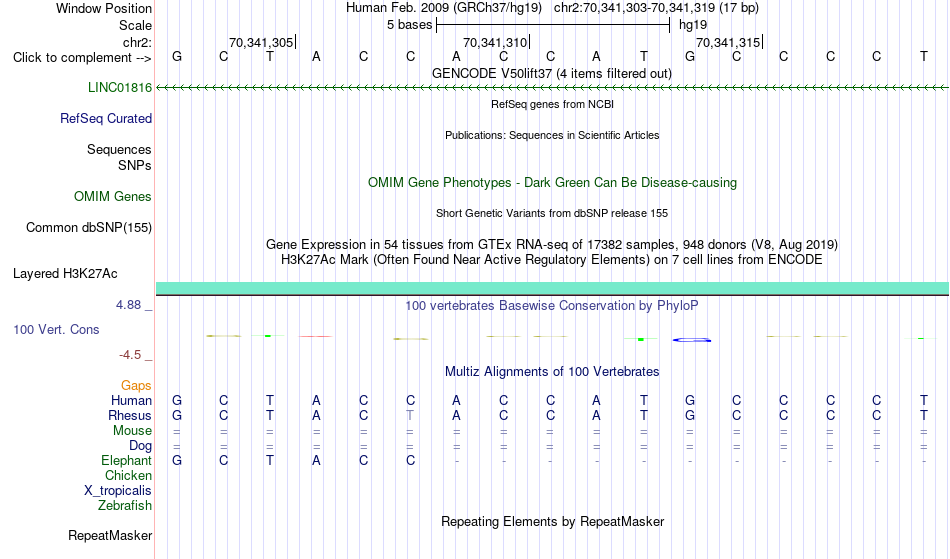Click the Scale label

coord(135,25)
